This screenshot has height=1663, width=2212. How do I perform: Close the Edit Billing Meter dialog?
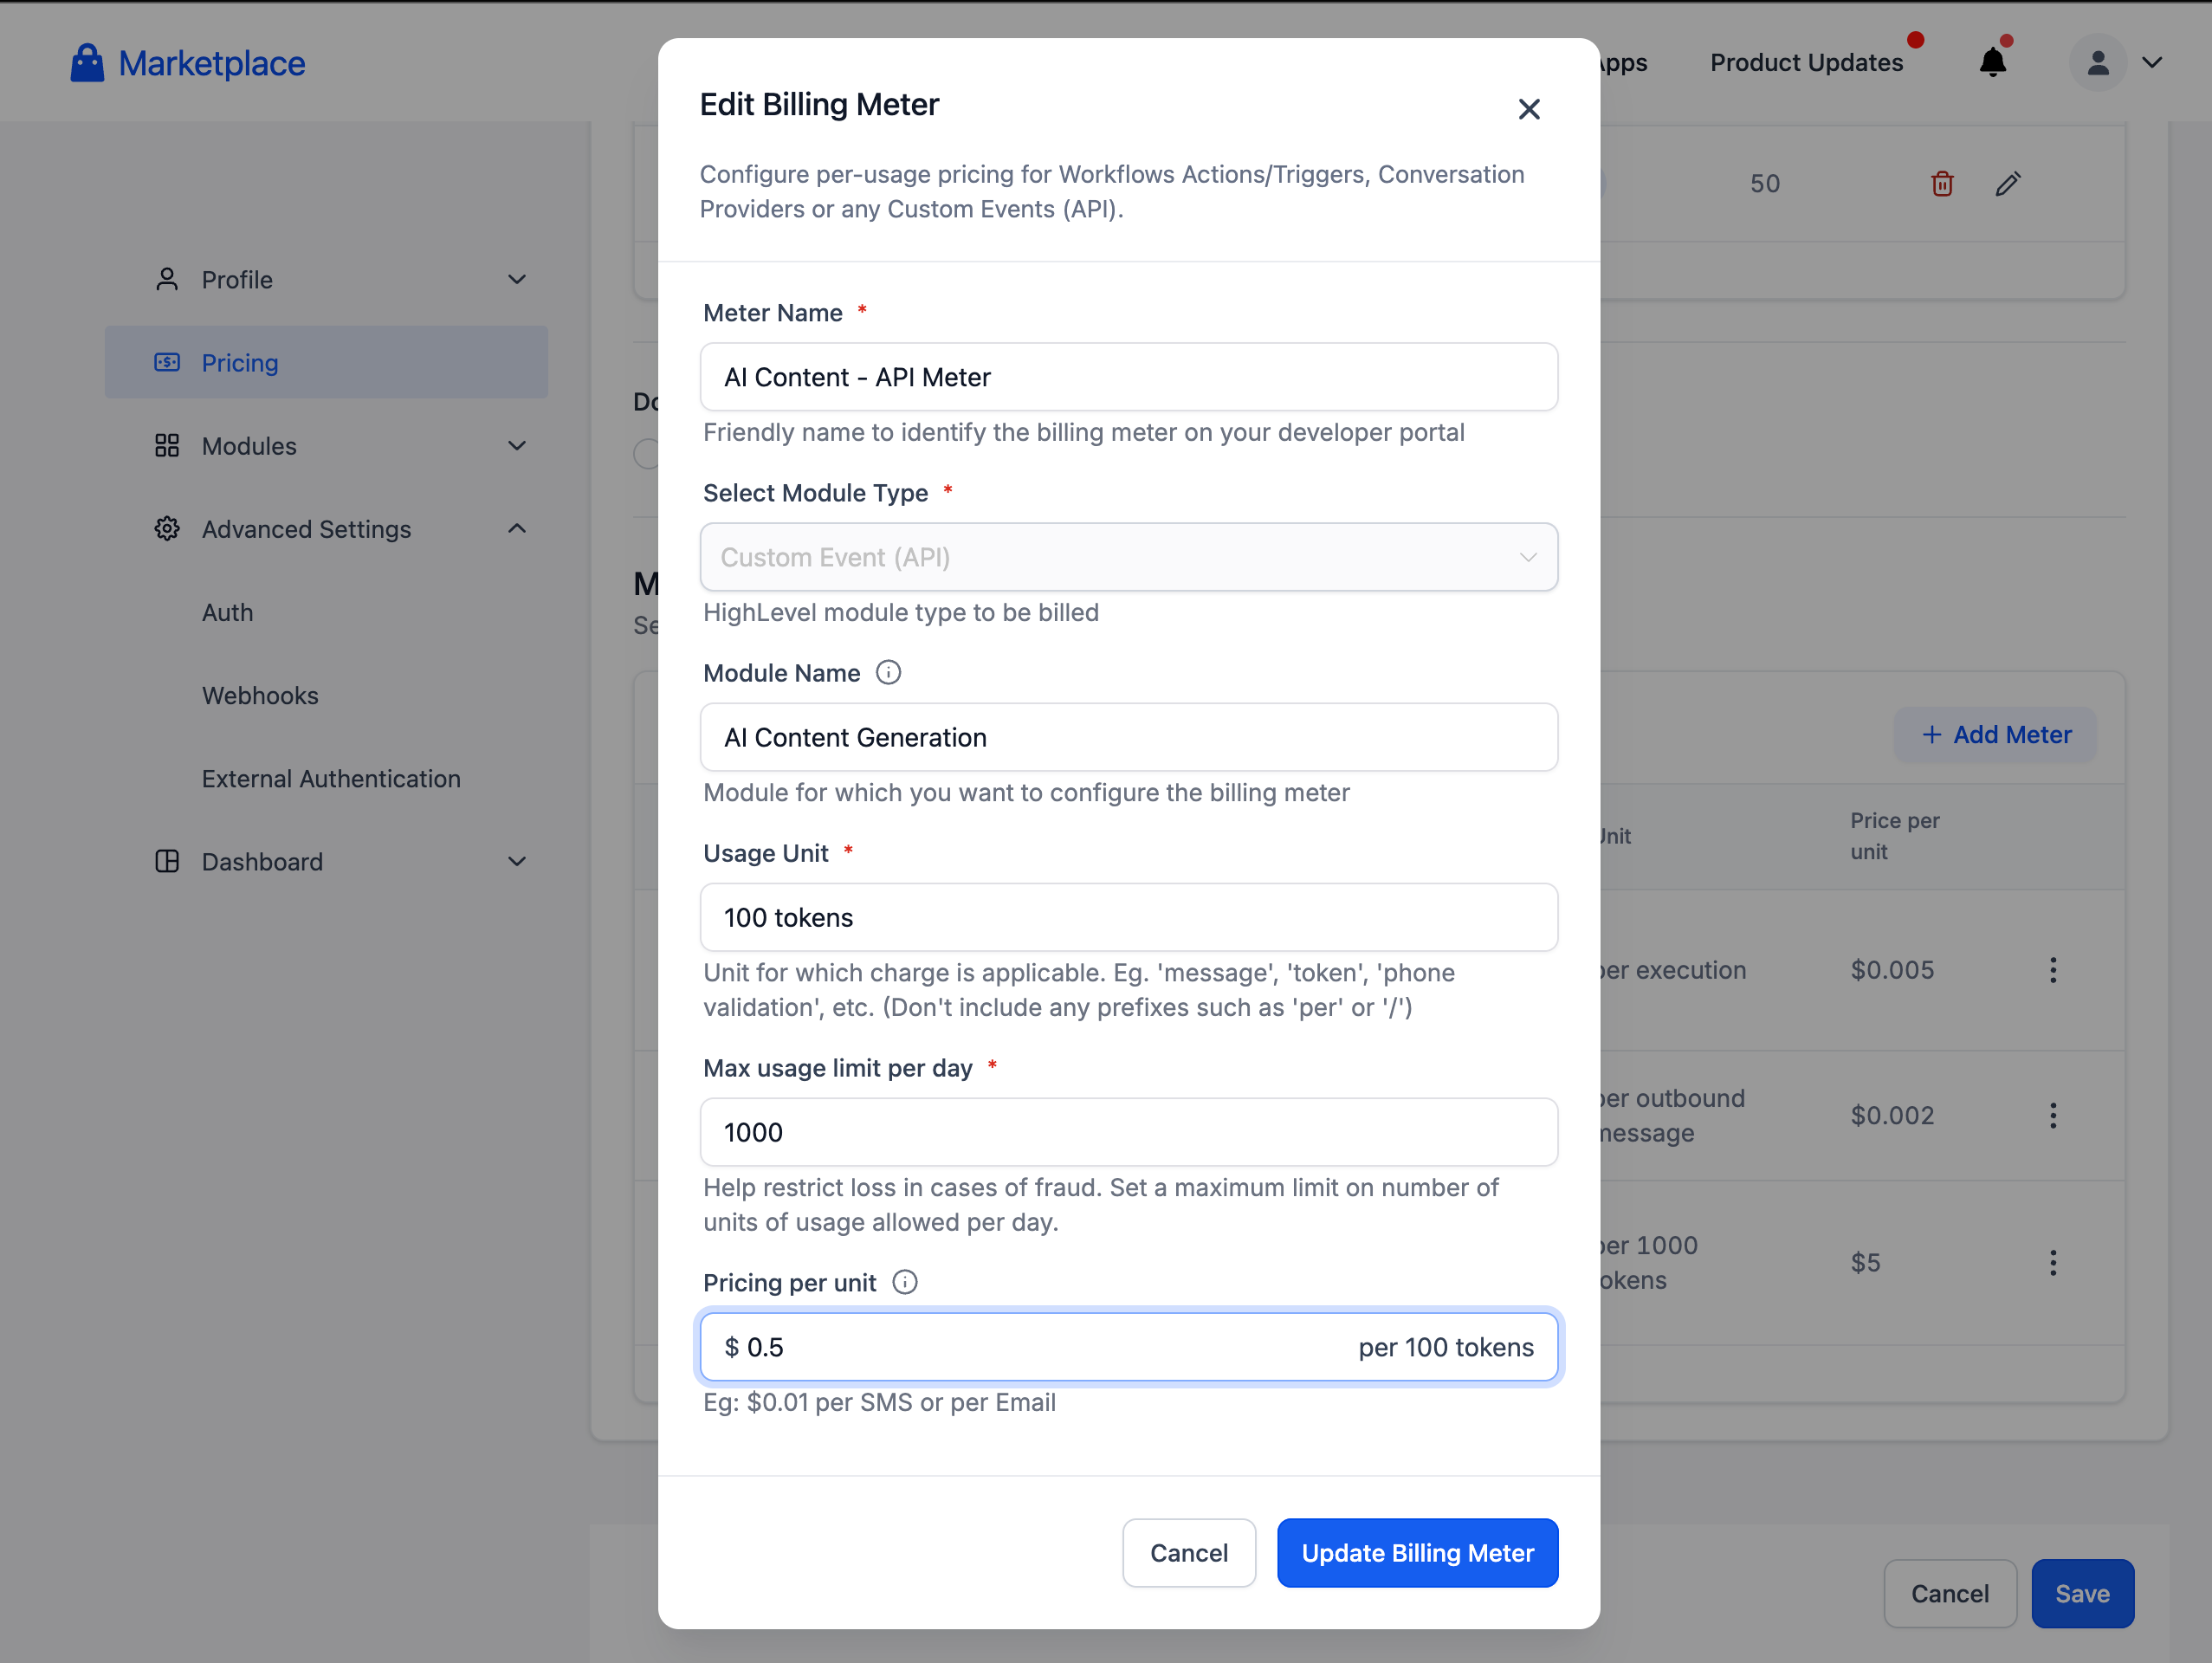point(1528,109)
